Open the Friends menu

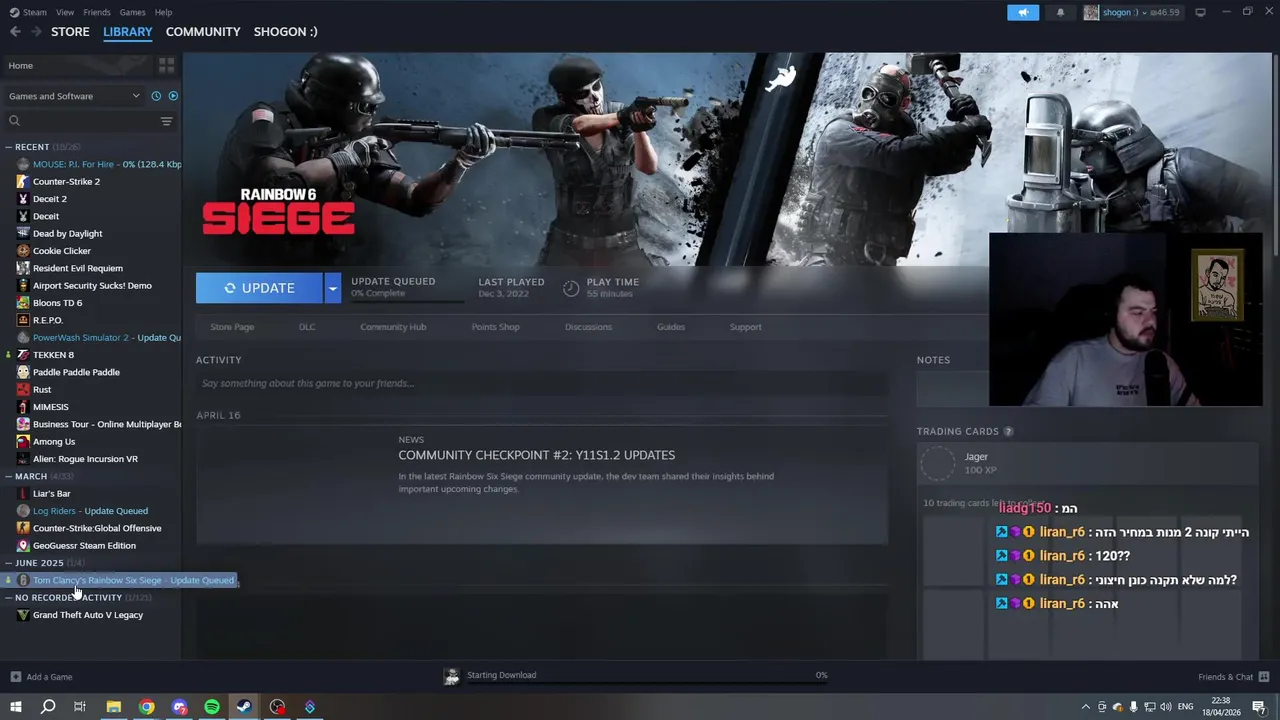(97, 12)
